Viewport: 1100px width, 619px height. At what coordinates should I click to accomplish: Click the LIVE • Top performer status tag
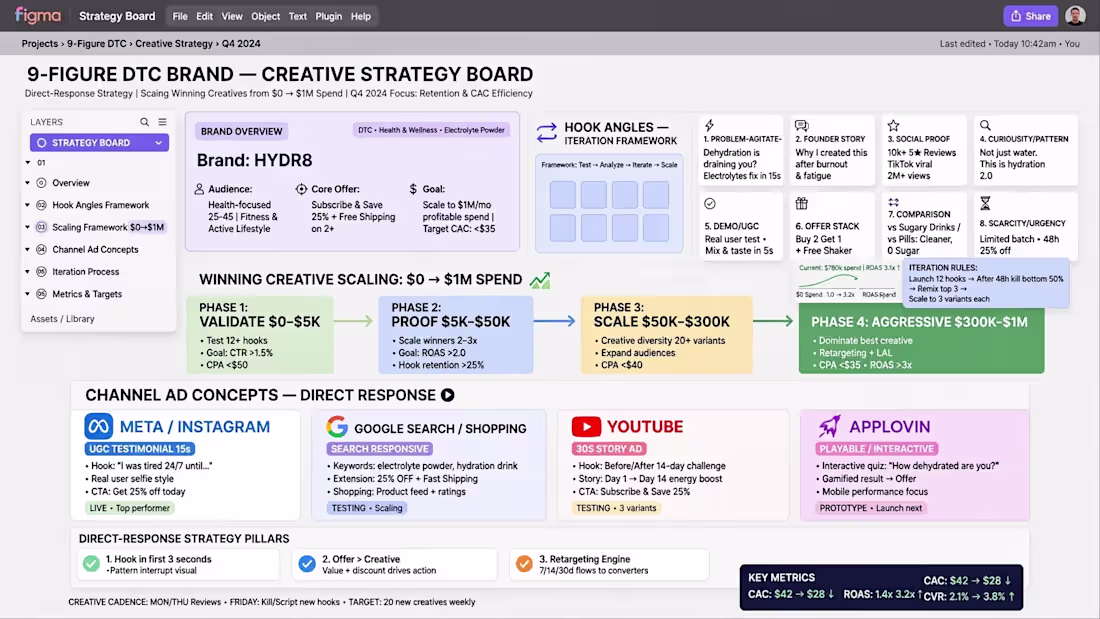pos(130,508)
